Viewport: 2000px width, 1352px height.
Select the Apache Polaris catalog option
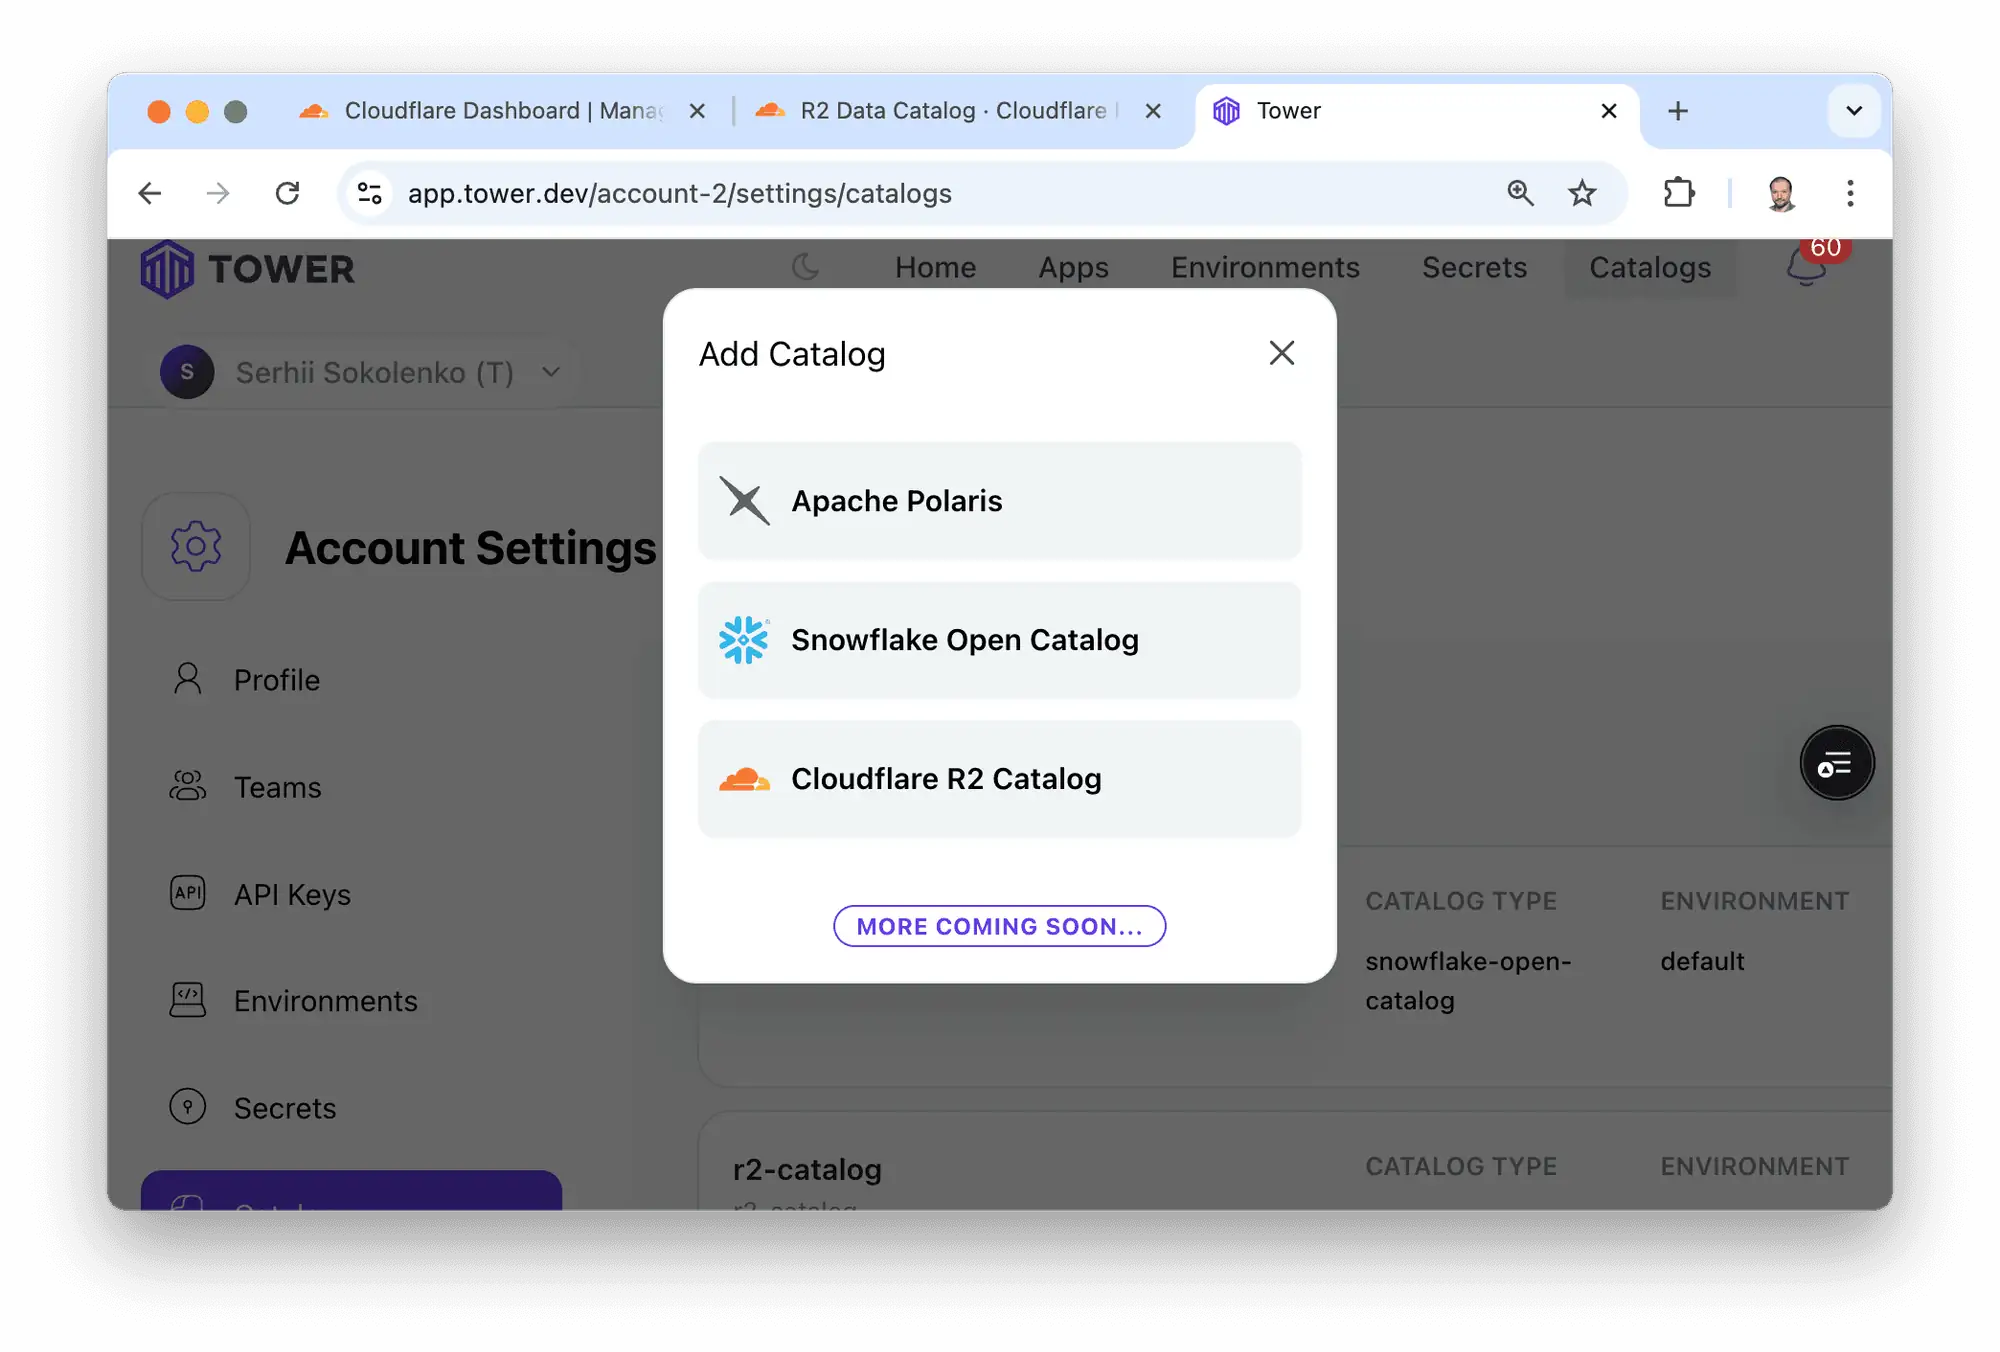coord(999,500)
